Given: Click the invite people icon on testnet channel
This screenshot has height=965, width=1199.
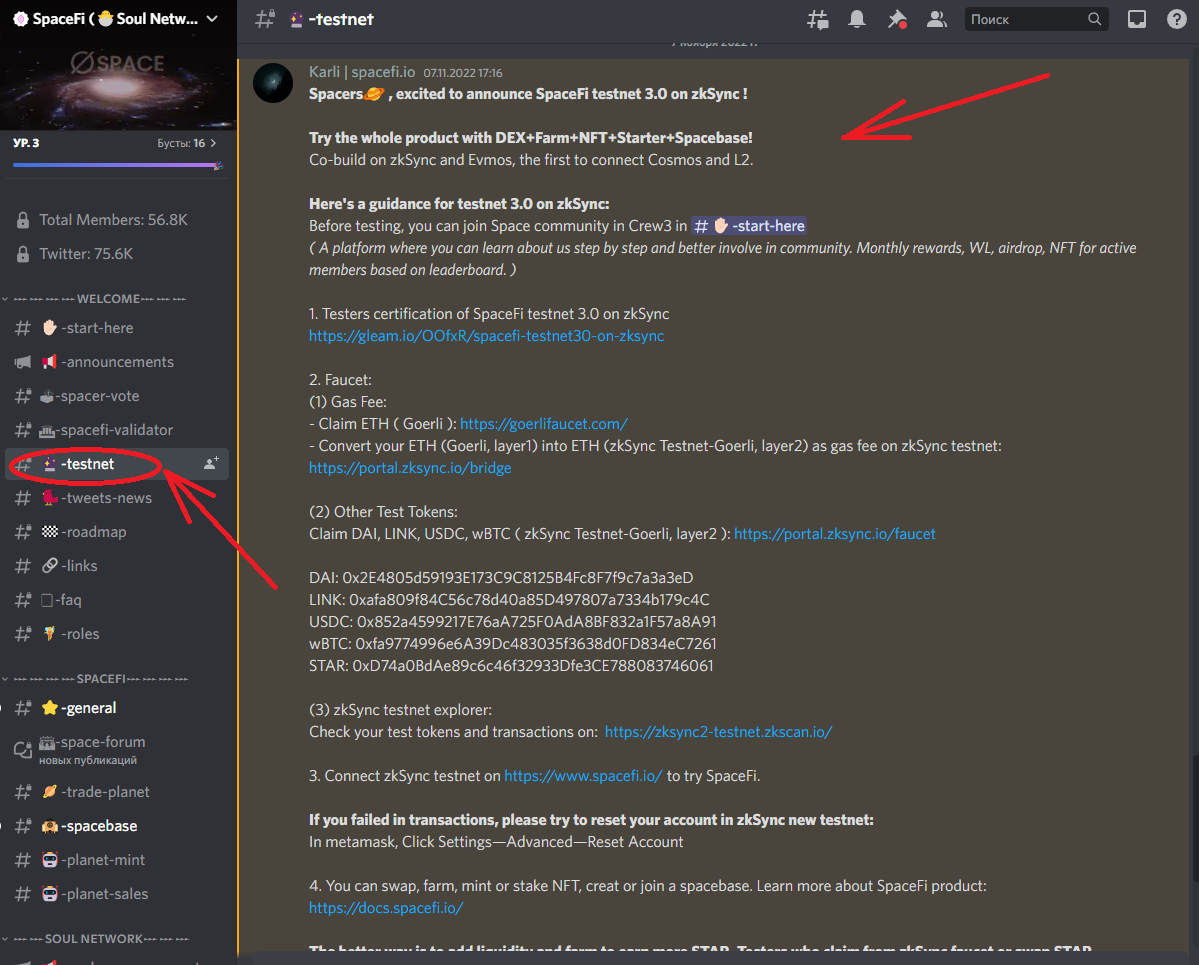Looking at the screenshot, I should tap(211, 463).
